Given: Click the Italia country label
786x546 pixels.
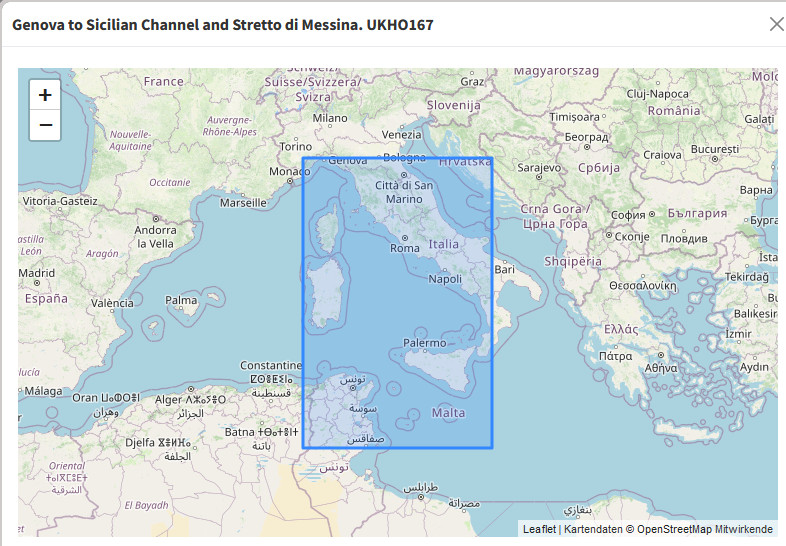Looking at the screenshot, I should click(x=444, y=244).
